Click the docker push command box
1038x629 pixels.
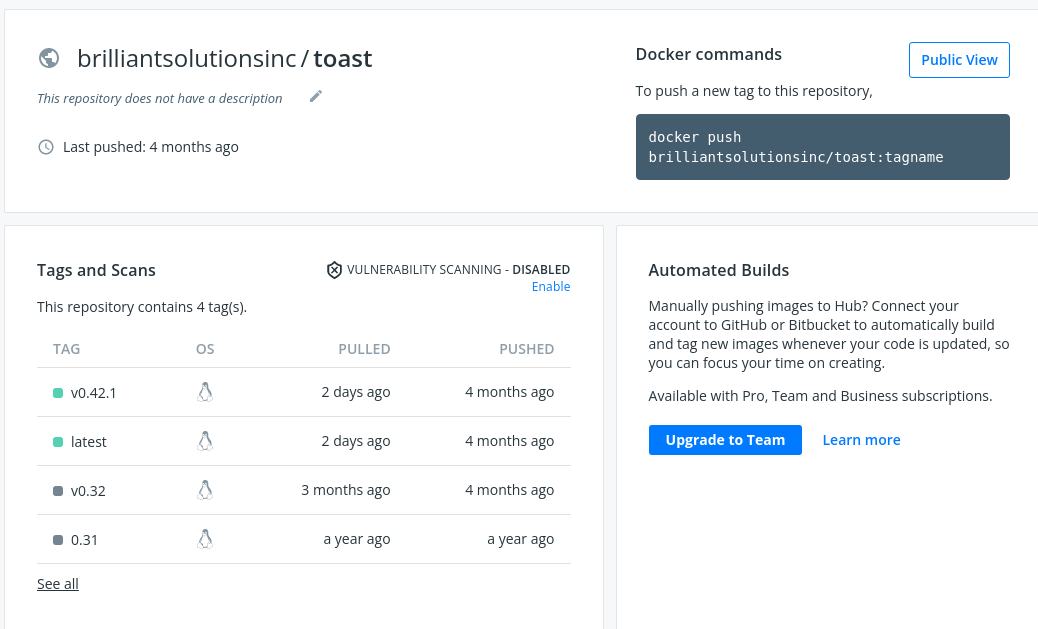(x=823, y=147)
